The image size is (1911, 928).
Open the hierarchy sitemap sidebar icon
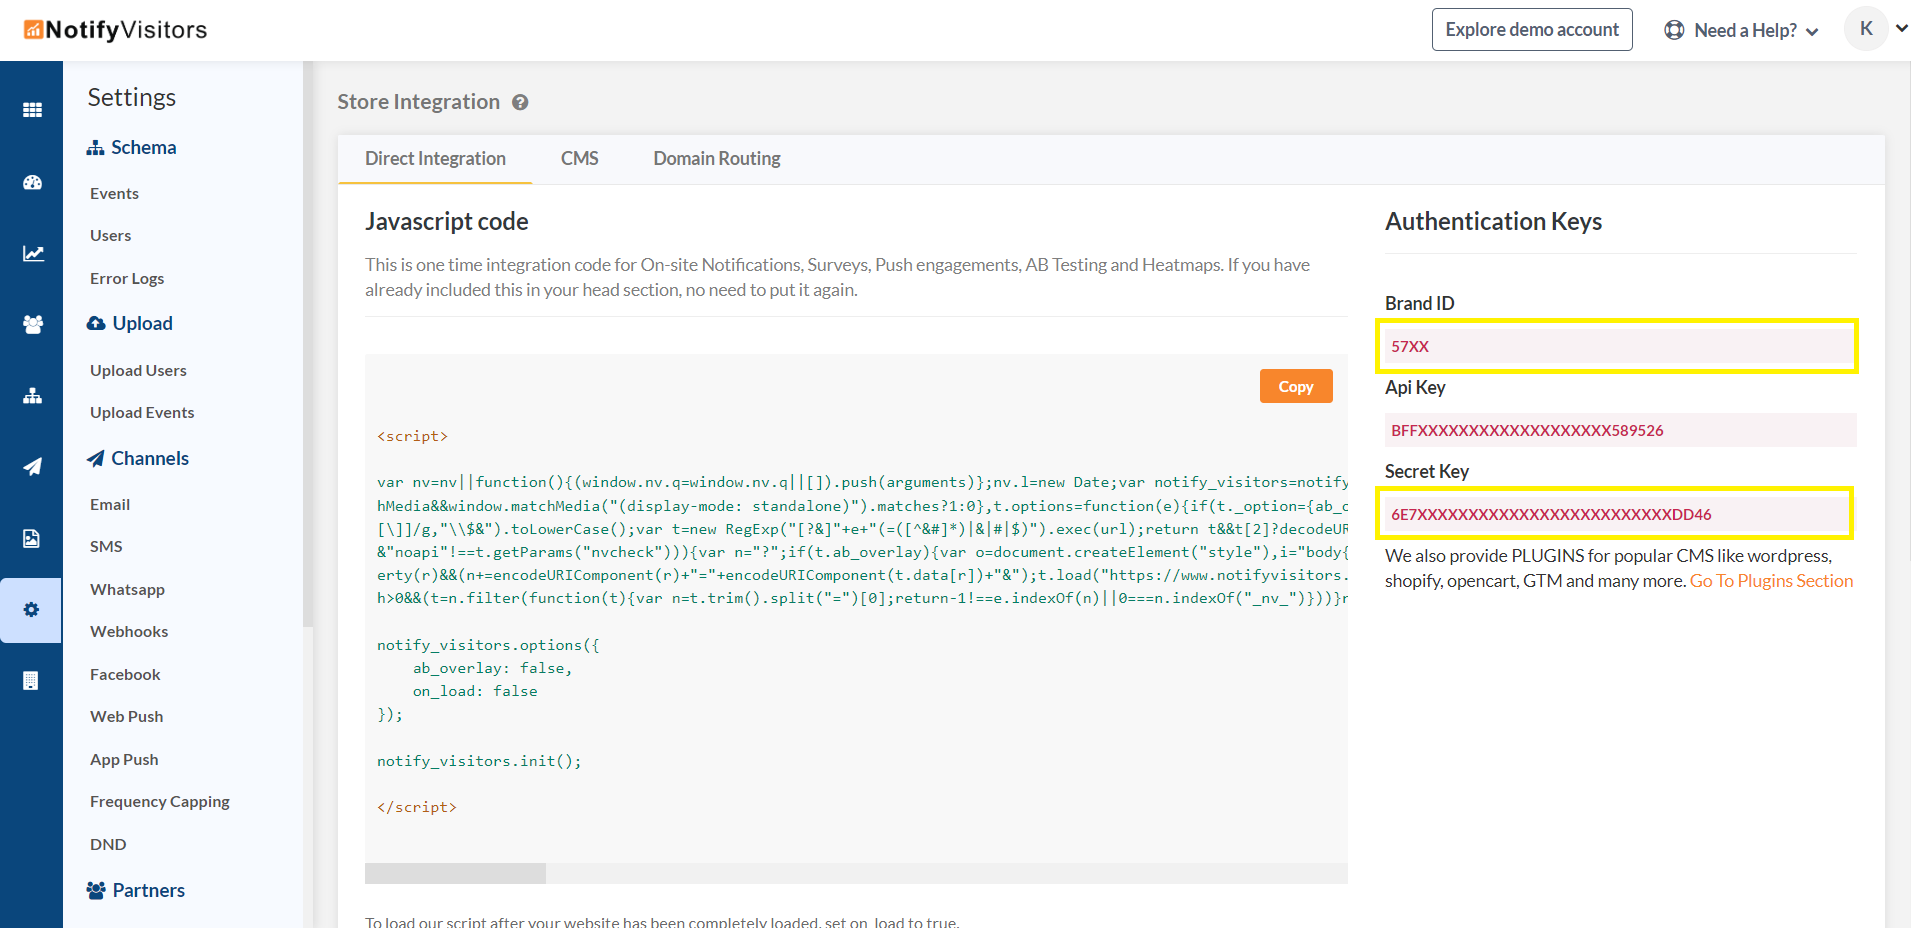32,396
